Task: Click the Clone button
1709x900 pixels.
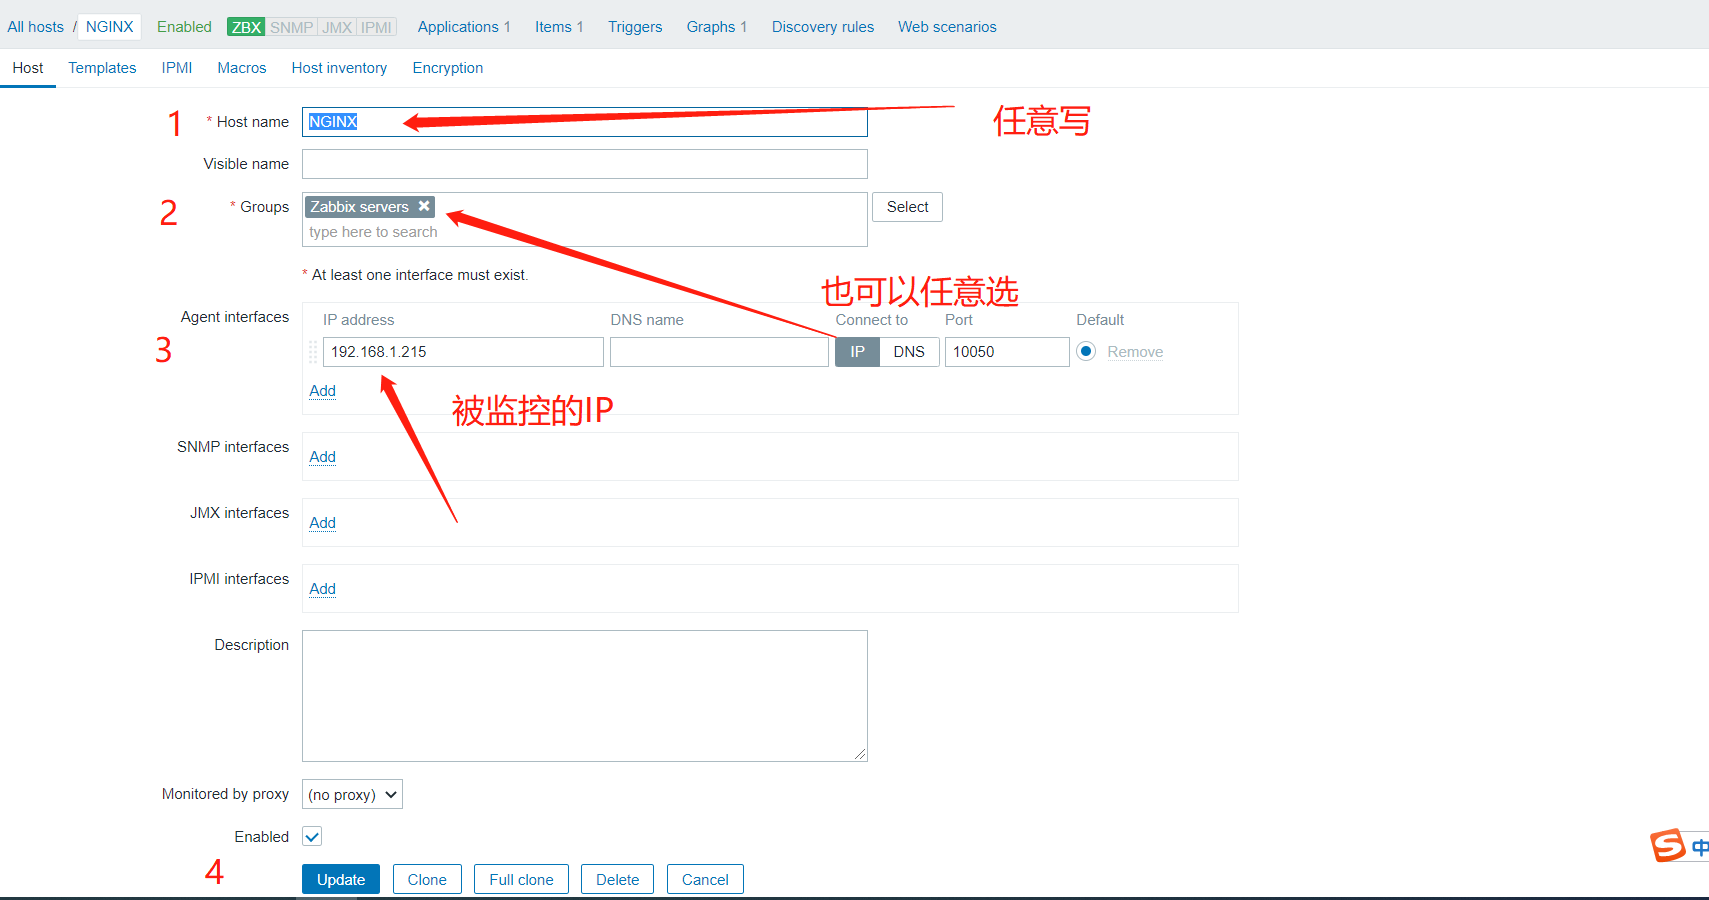Action: pyautogui.click(x=427, y=879)
